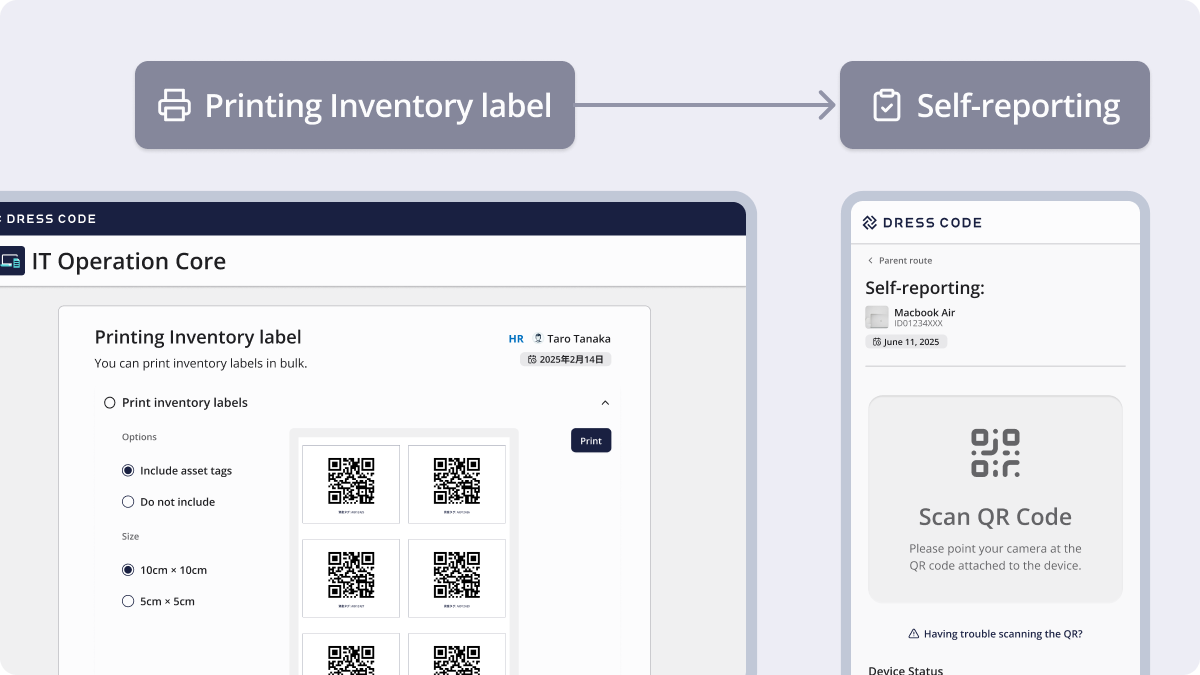Click the monitor icon beside IT Operation Core
1200x675 pixels.
click(x=12, y=260)
